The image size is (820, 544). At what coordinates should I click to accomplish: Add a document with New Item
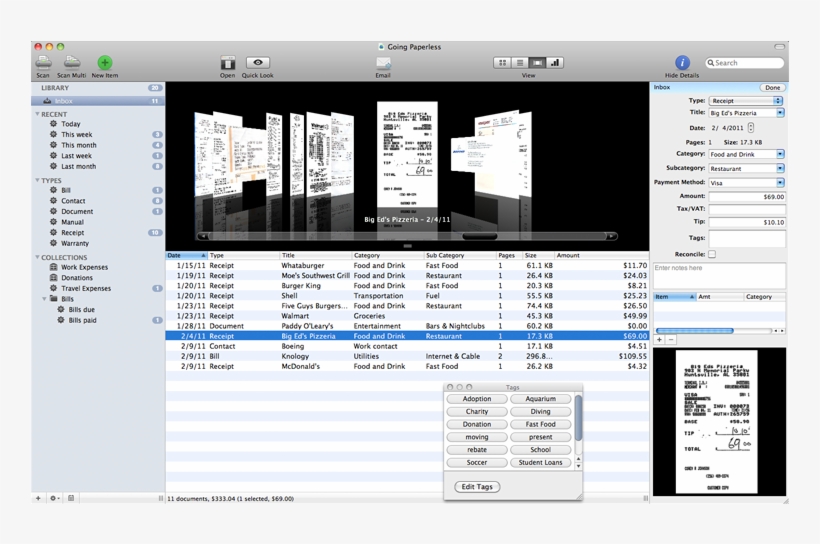click(x=104, y=63)
